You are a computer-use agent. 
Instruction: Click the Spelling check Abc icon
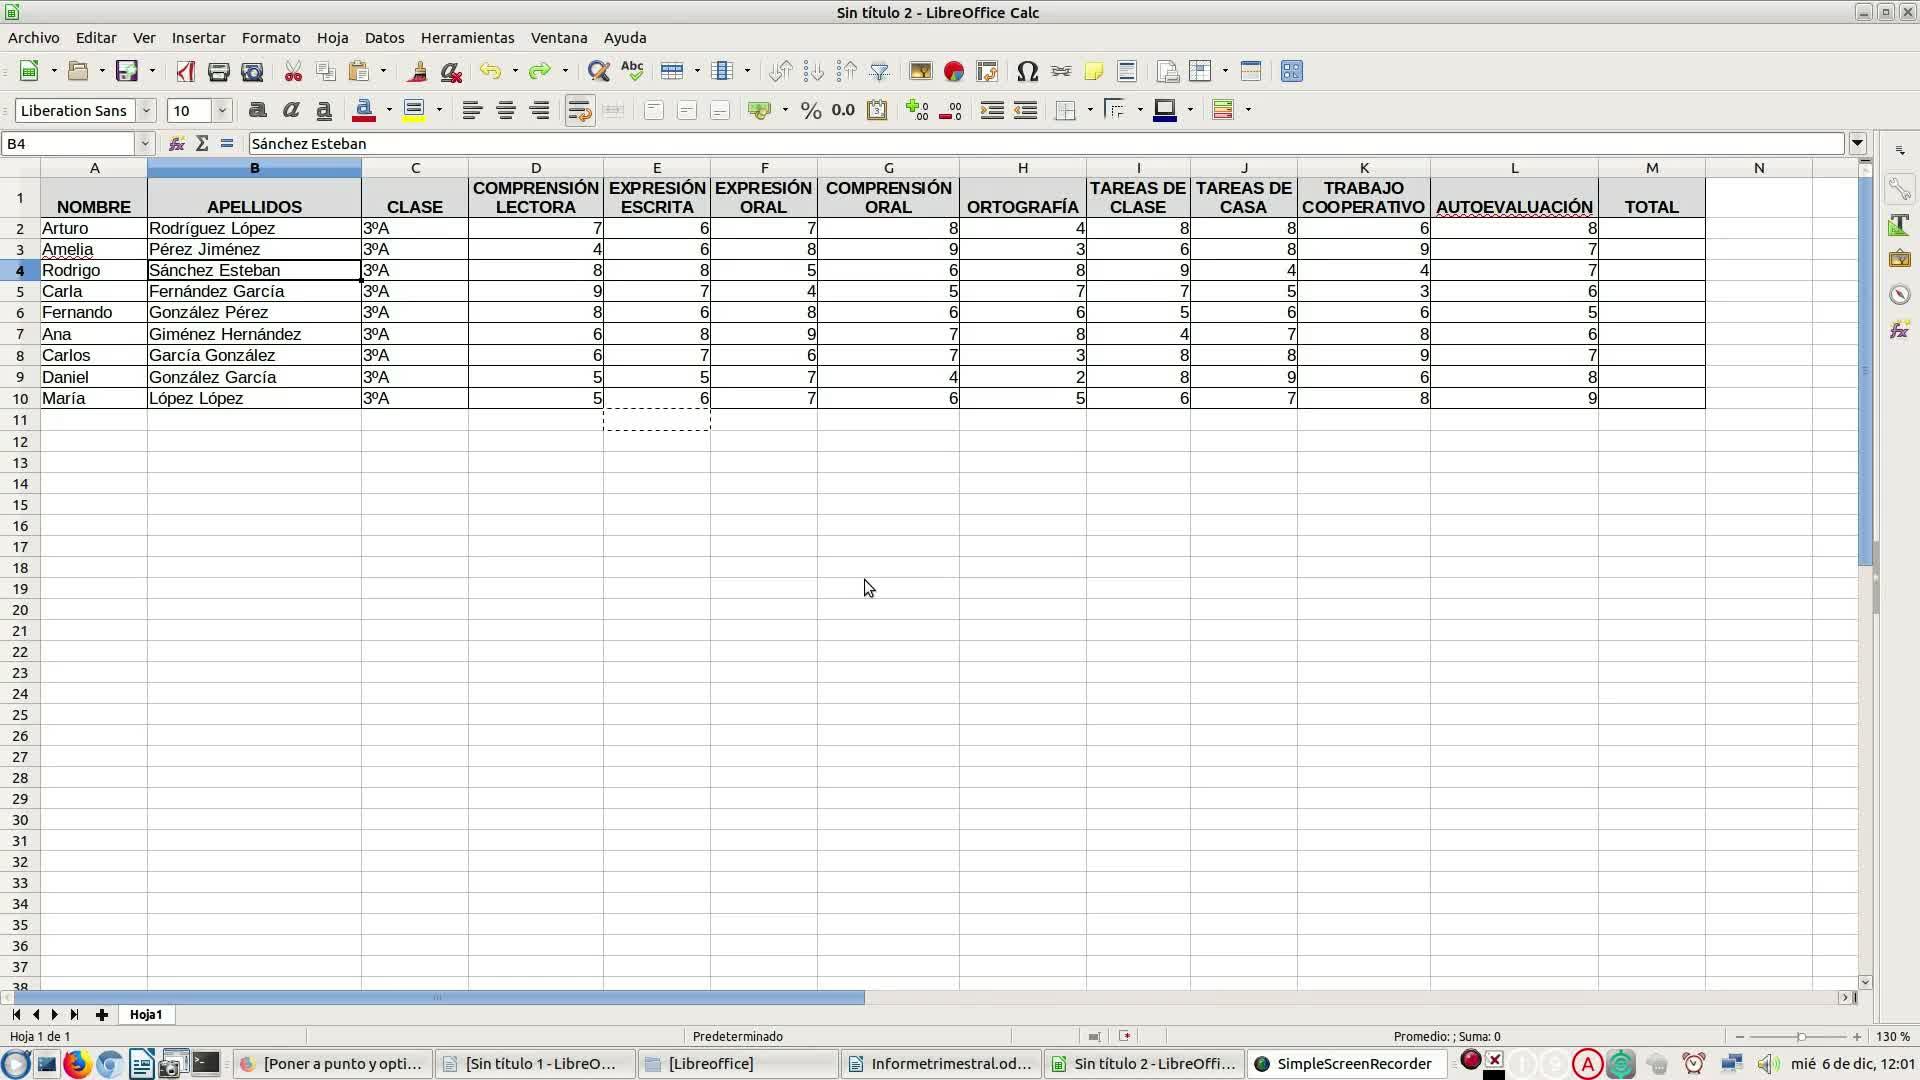click(632, 71)
